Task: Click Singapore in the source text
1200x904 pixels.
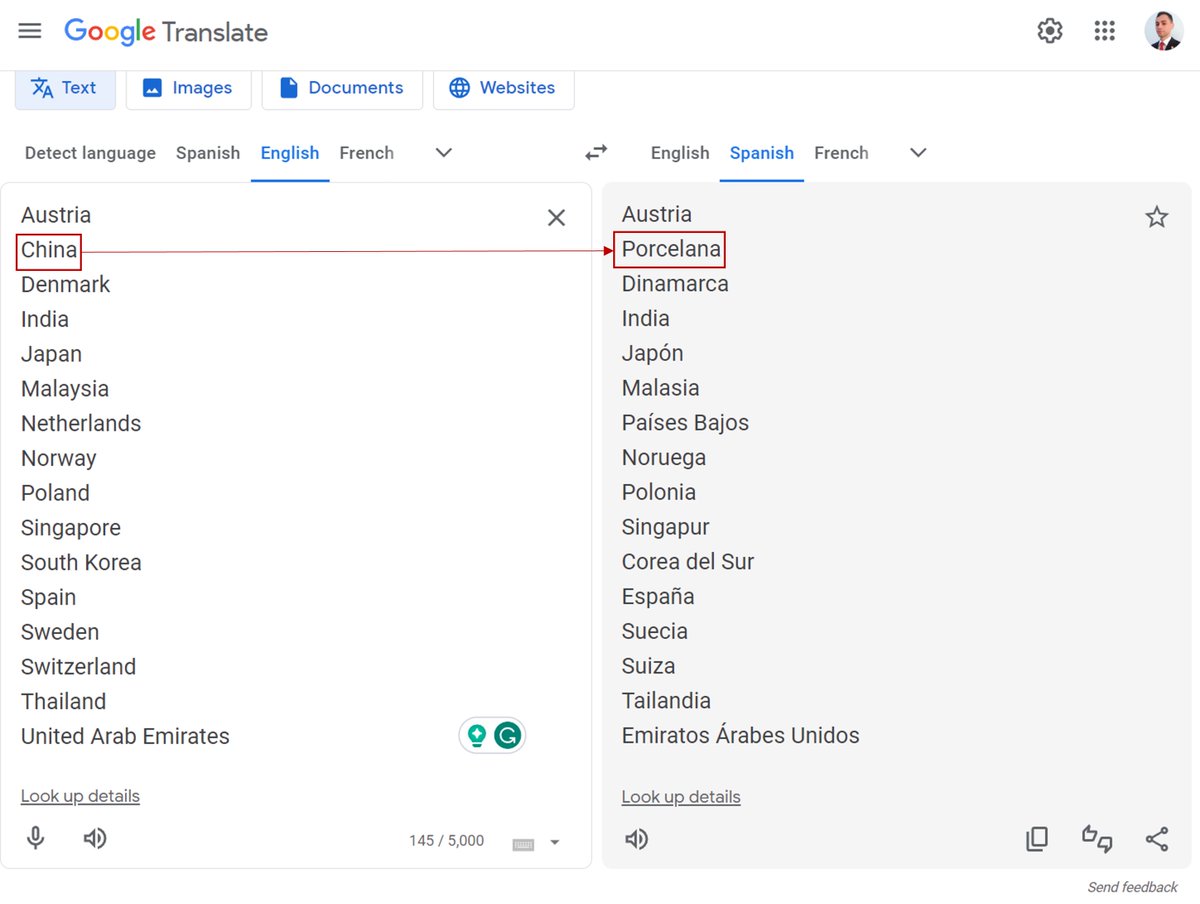Action: point(71,528)
